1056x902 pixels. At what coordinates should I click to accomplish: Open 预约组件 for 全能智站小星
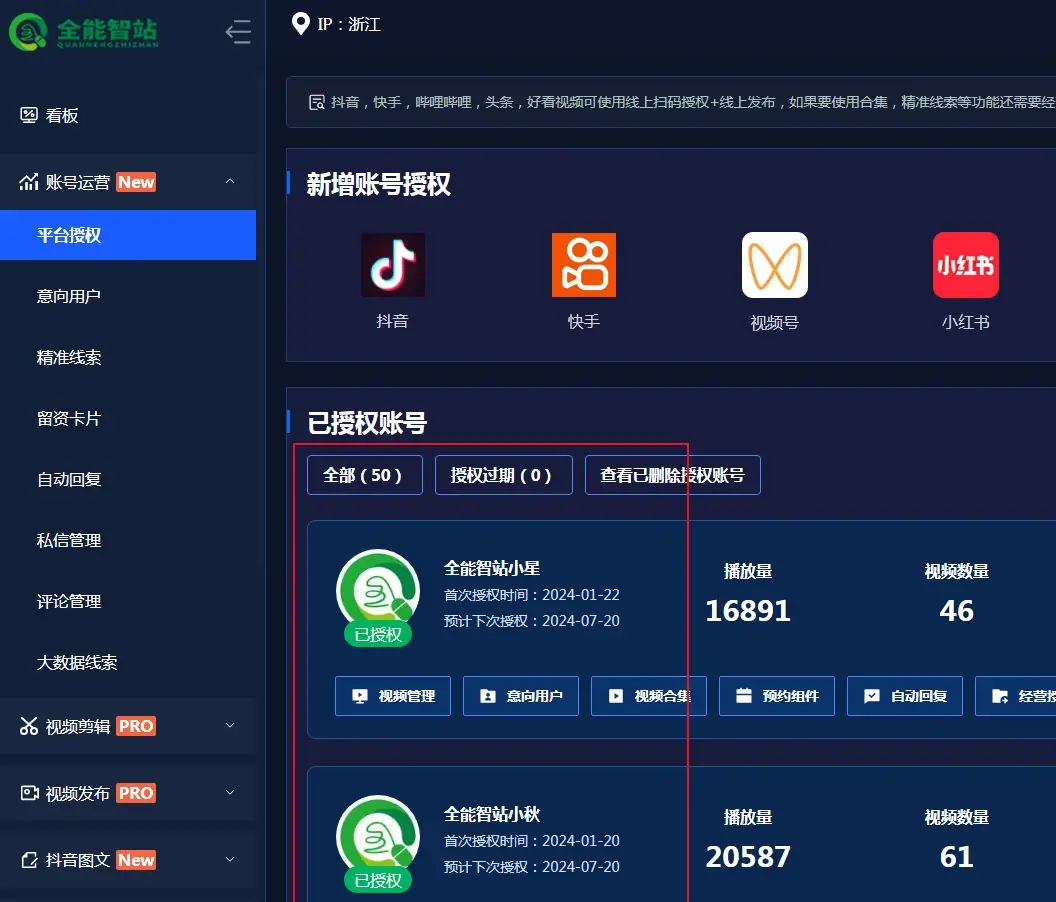click(777, 696)
